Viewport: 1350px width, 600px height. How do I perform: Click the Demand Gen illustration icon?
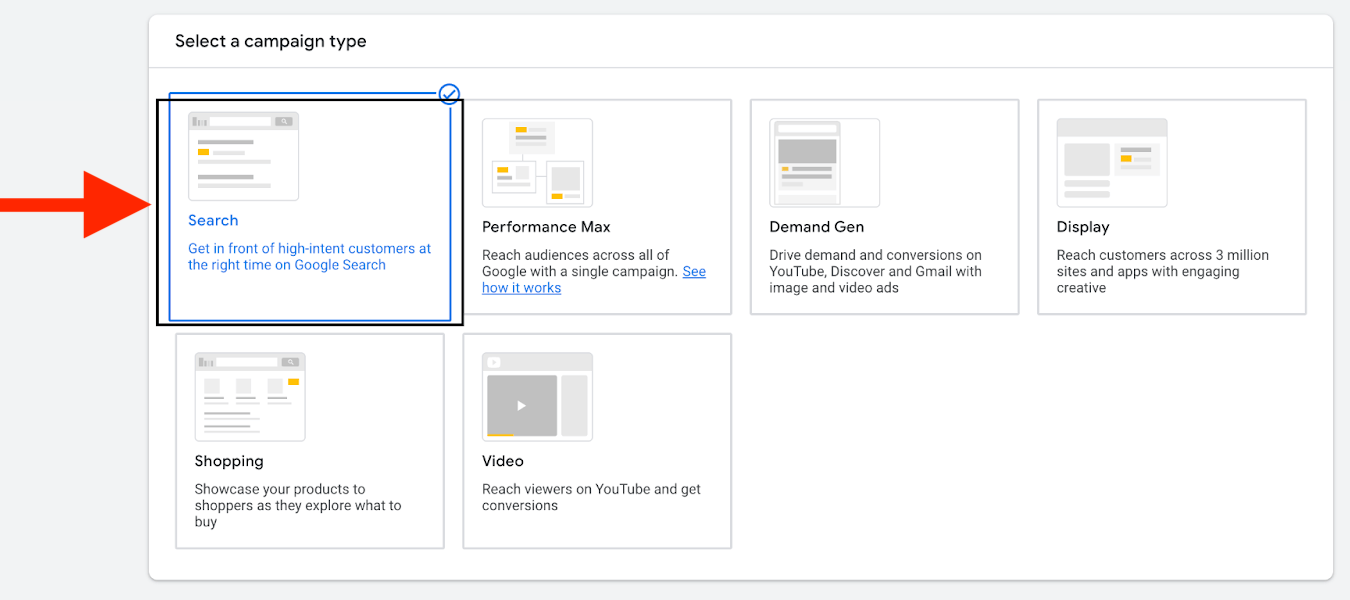(x=824, y=162)
